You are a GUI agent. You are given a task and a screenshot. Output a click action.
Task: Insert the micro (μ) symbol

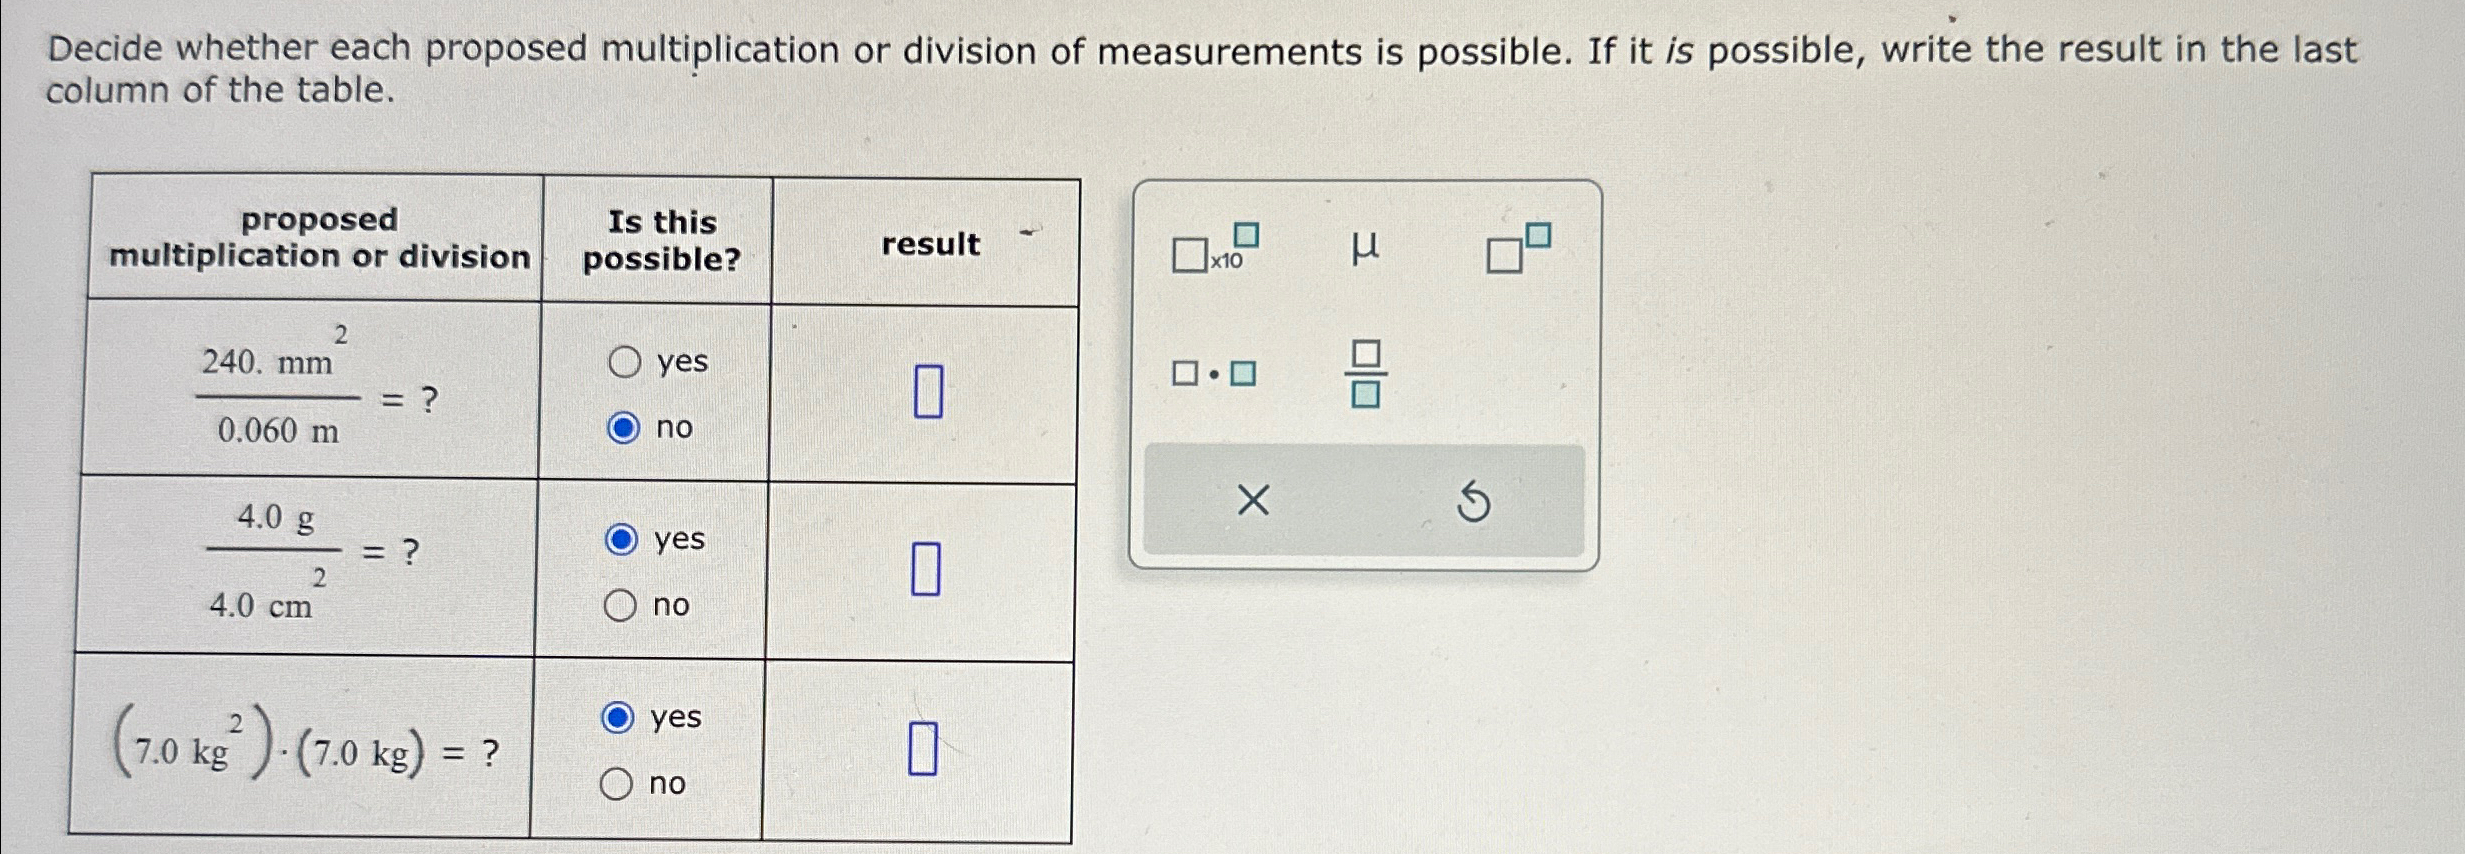1366,248
